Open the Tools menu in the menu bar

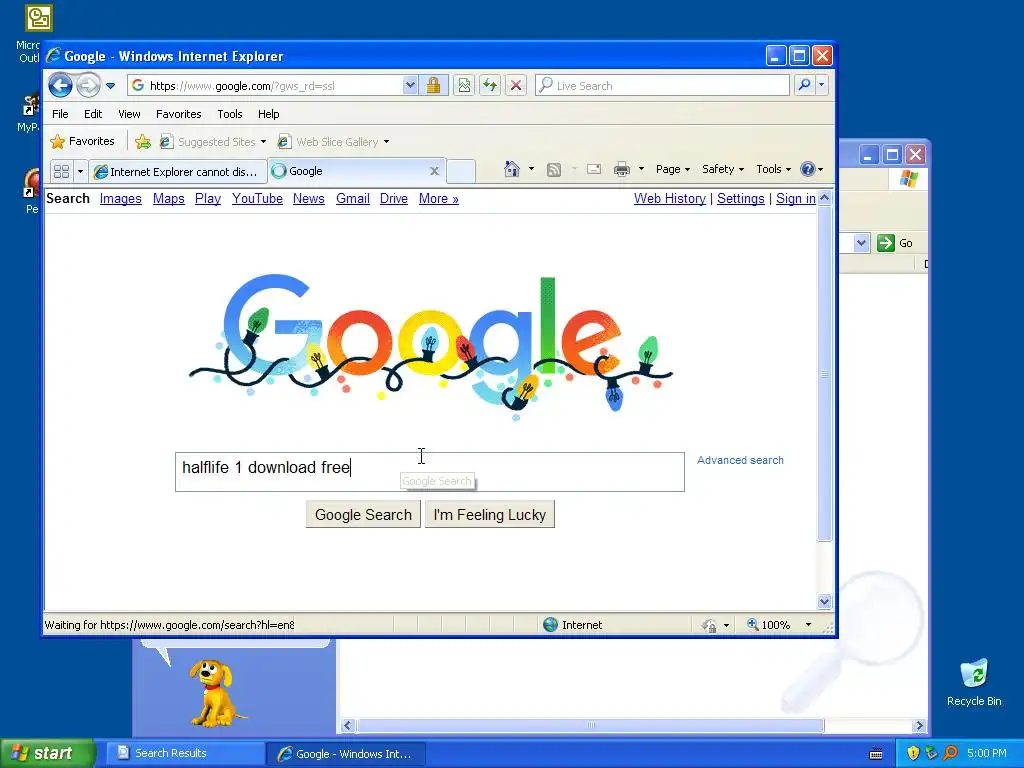click(230, 114)
